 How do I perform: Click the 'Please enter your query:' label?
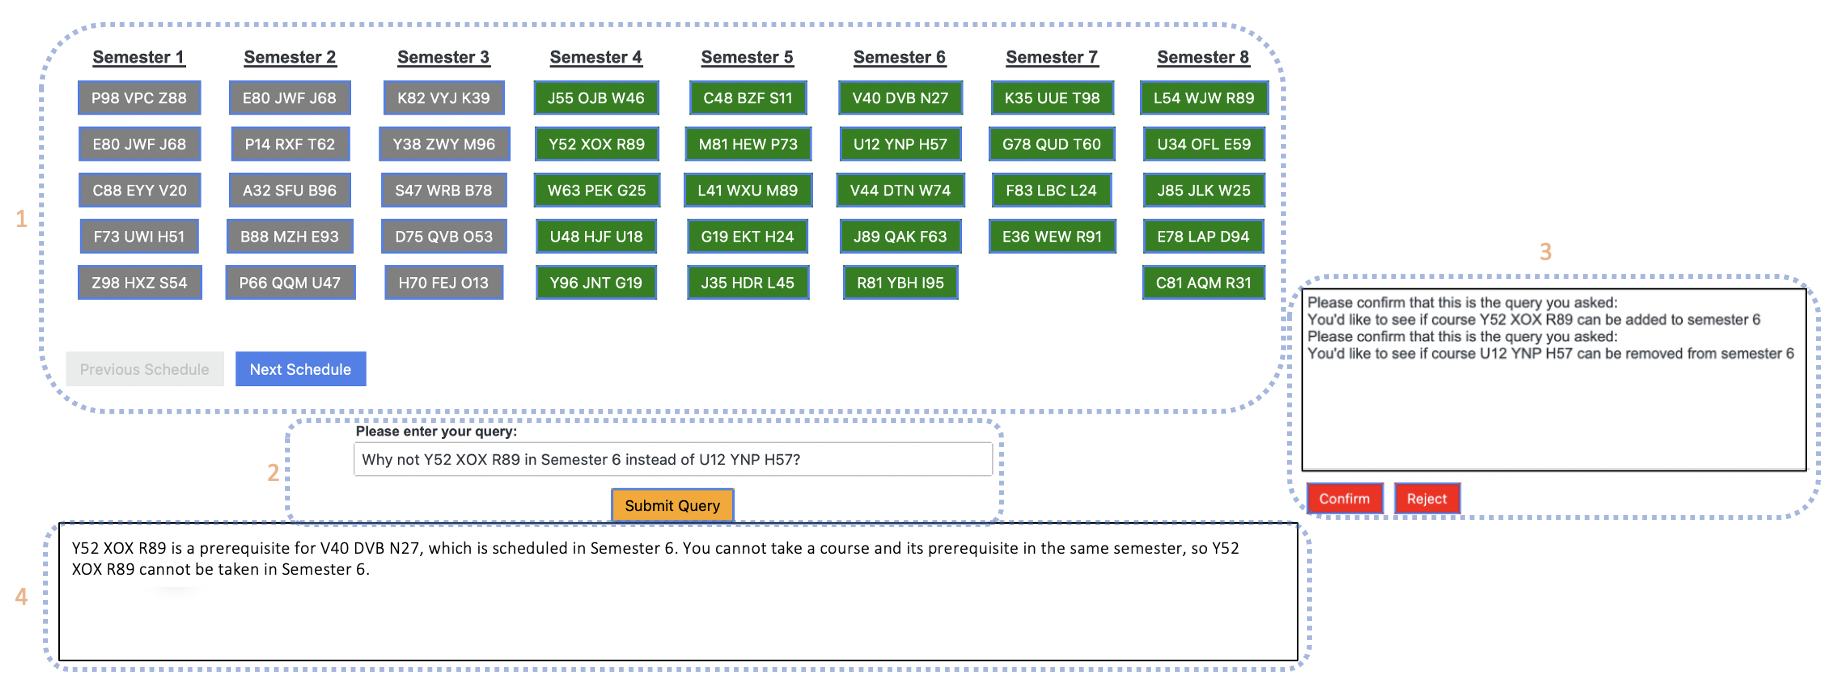coord(436,431)
